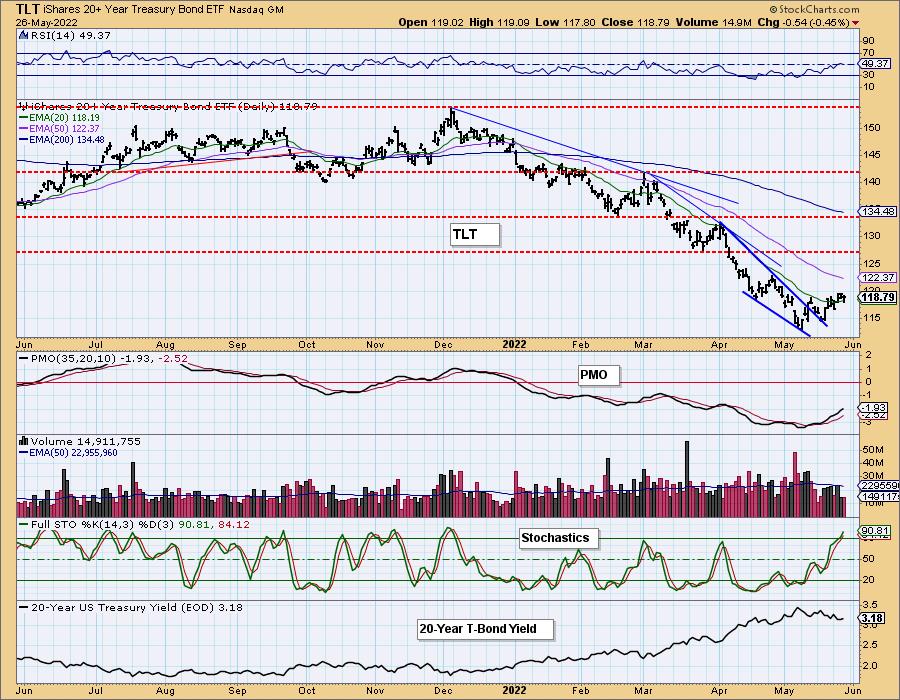Image resolution: width=900 pixels, height=700 pixels.
Task: Click the Mar month label on bottom axis
Action: (643, 690)
